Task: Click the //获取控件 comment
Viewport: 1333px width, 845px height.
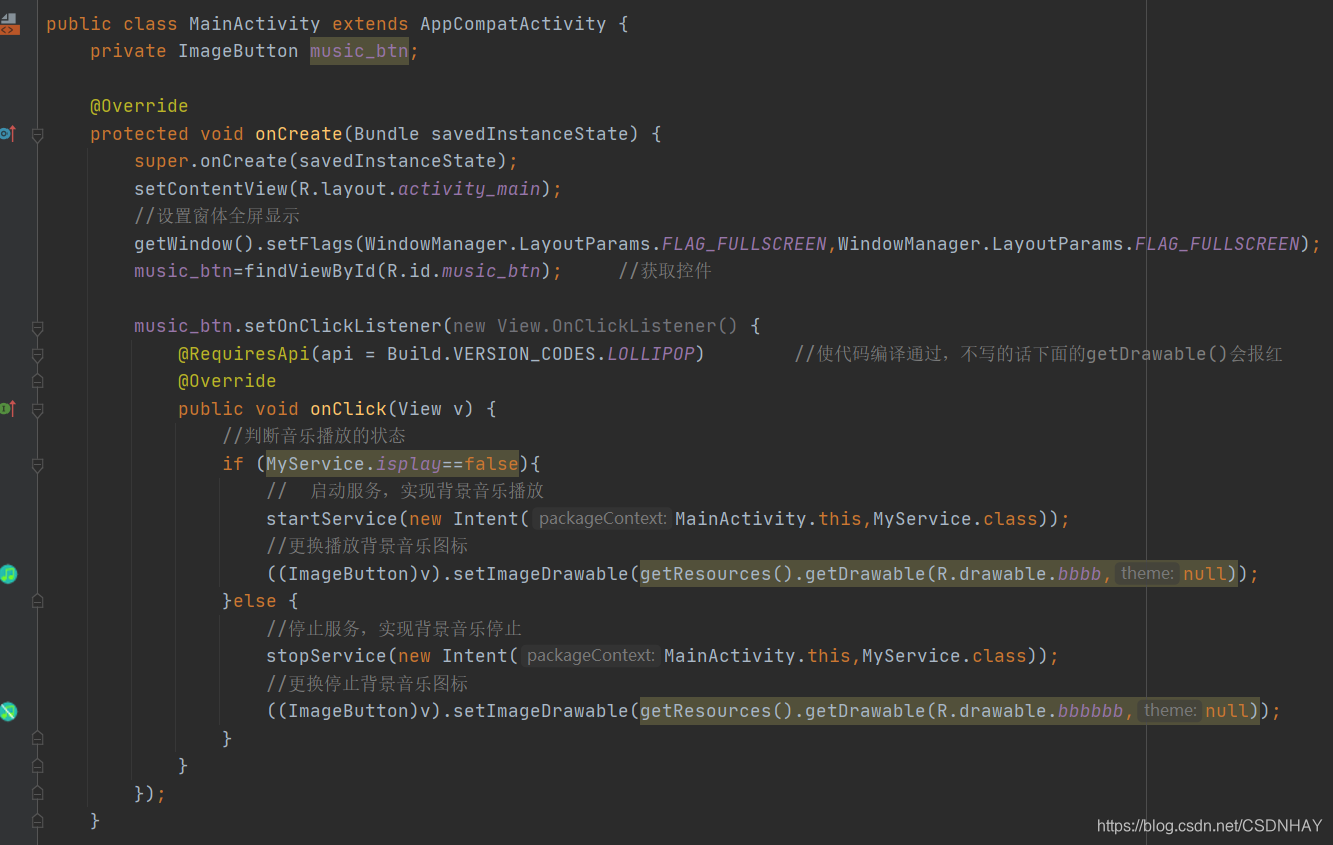Action: tap(665, 271)
